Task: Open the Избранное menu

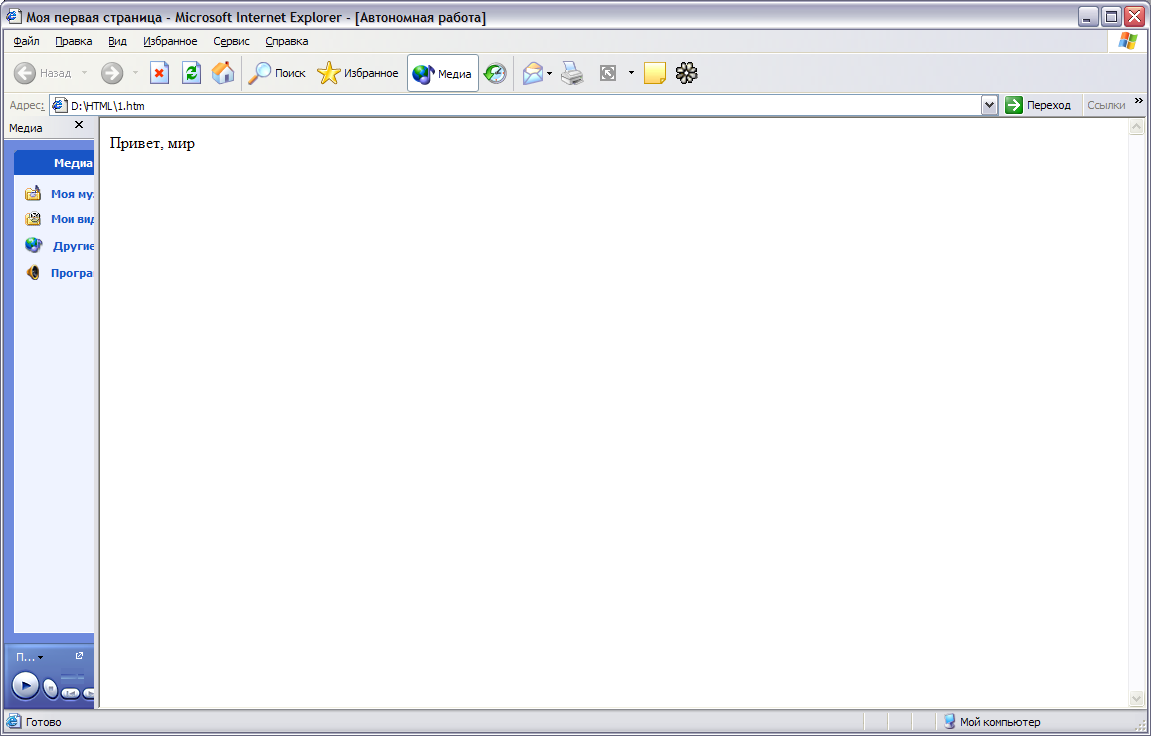Action: click(x=170, y=41)
